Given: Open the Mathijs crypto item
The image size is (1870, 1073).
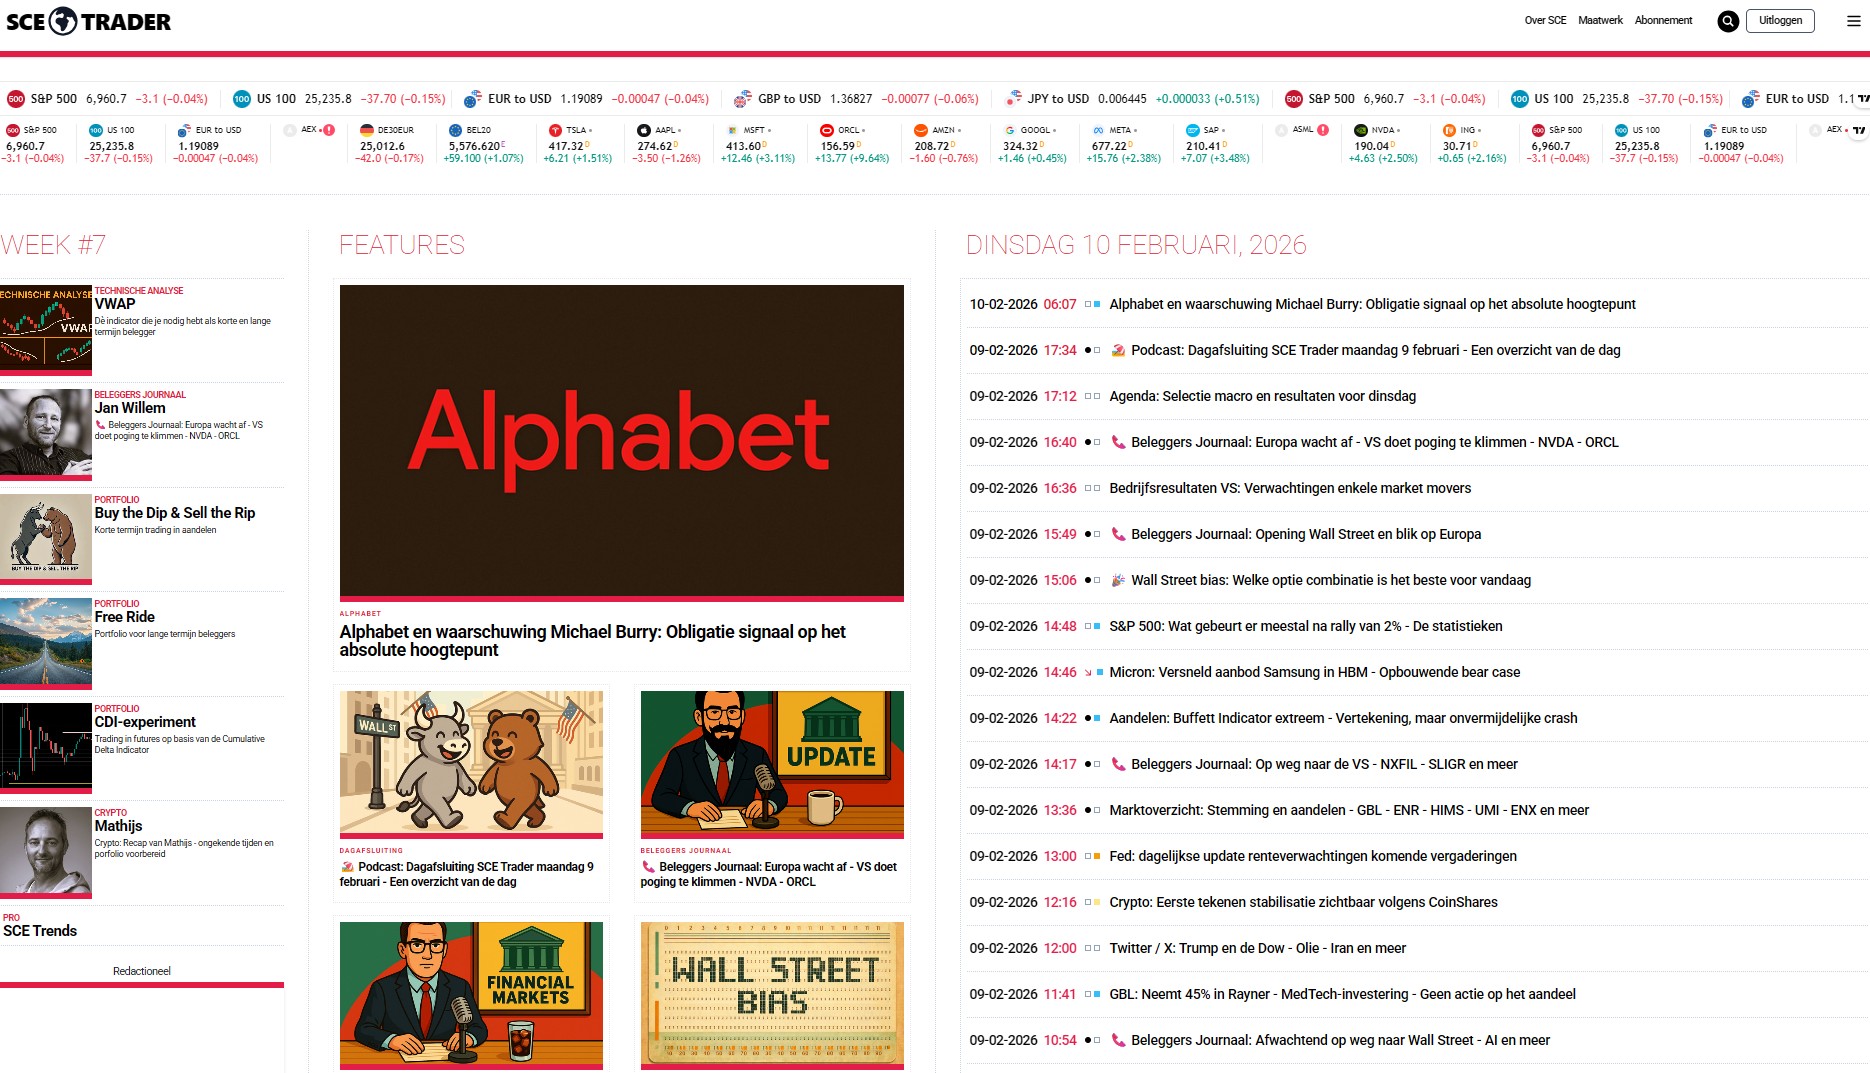Looking at the screenshot, I should point(118,826).
